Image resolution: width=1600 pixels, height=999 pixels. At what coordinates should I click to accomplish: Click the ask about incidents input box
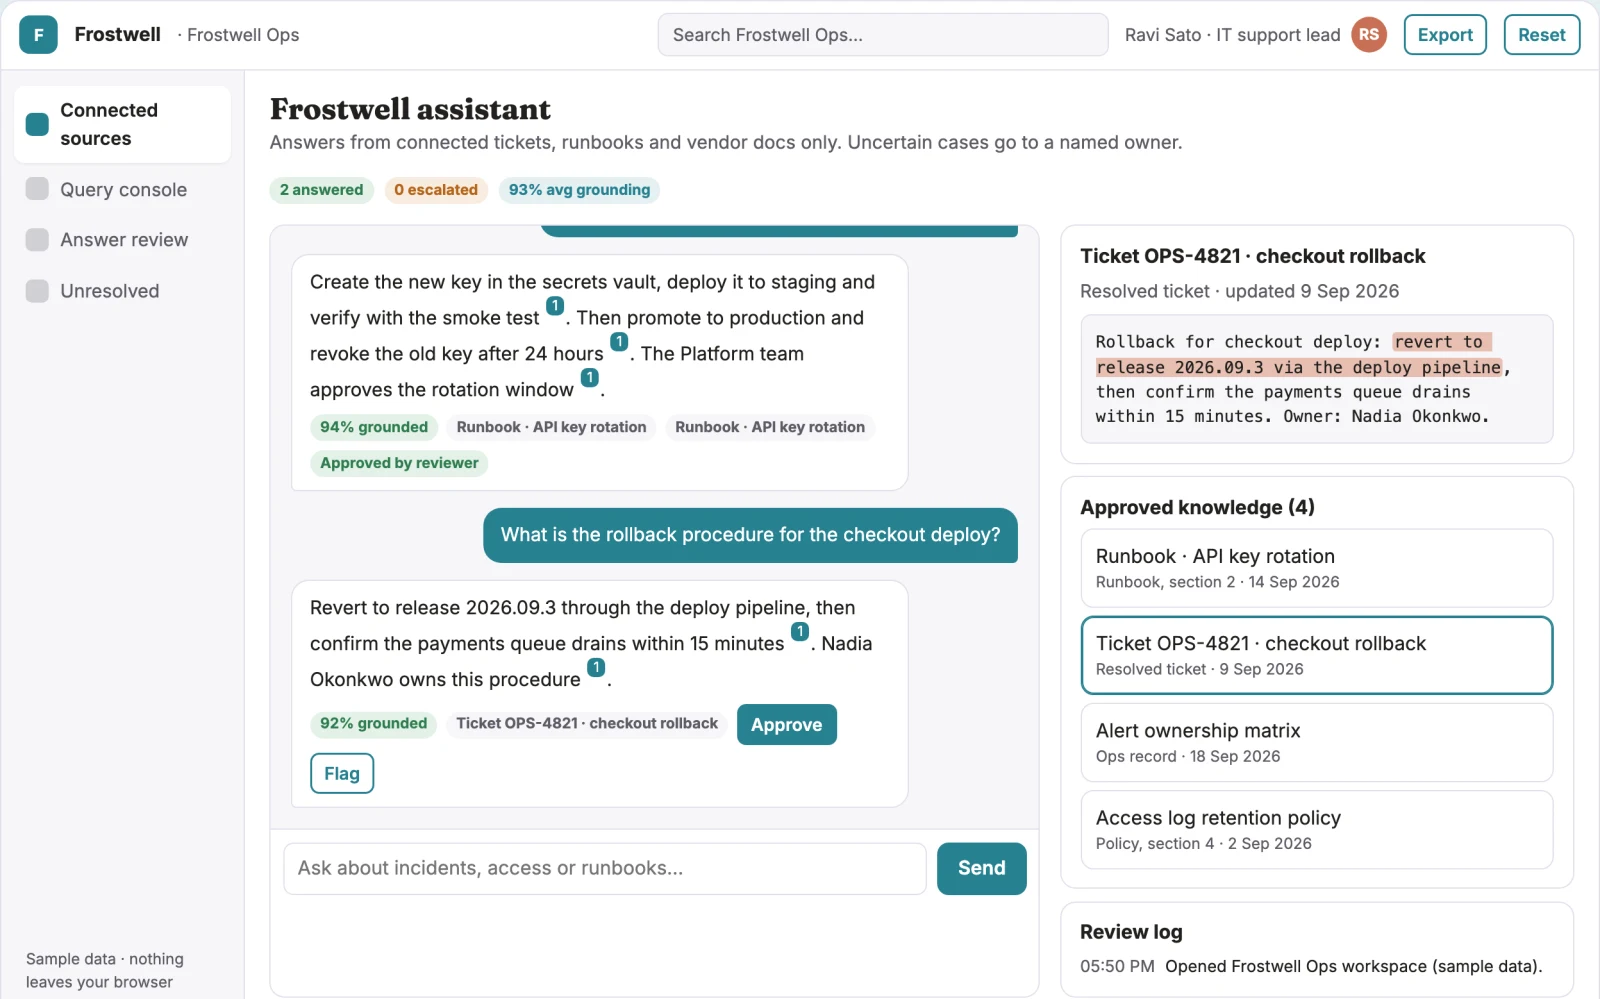tap(605, 868)
